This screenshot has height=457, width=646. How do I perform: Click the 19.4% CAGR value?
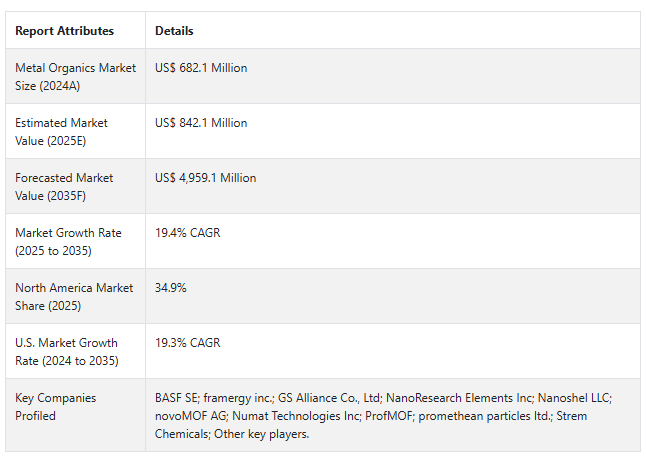[x=187, y=233]
